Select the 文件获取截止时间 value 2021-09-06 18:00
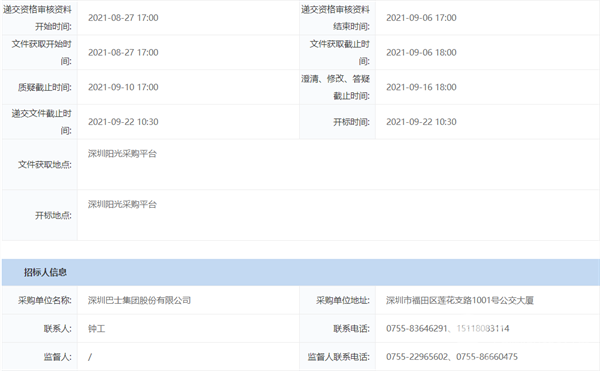The height and width of the screenshot is (371, 600). point(421,52)
